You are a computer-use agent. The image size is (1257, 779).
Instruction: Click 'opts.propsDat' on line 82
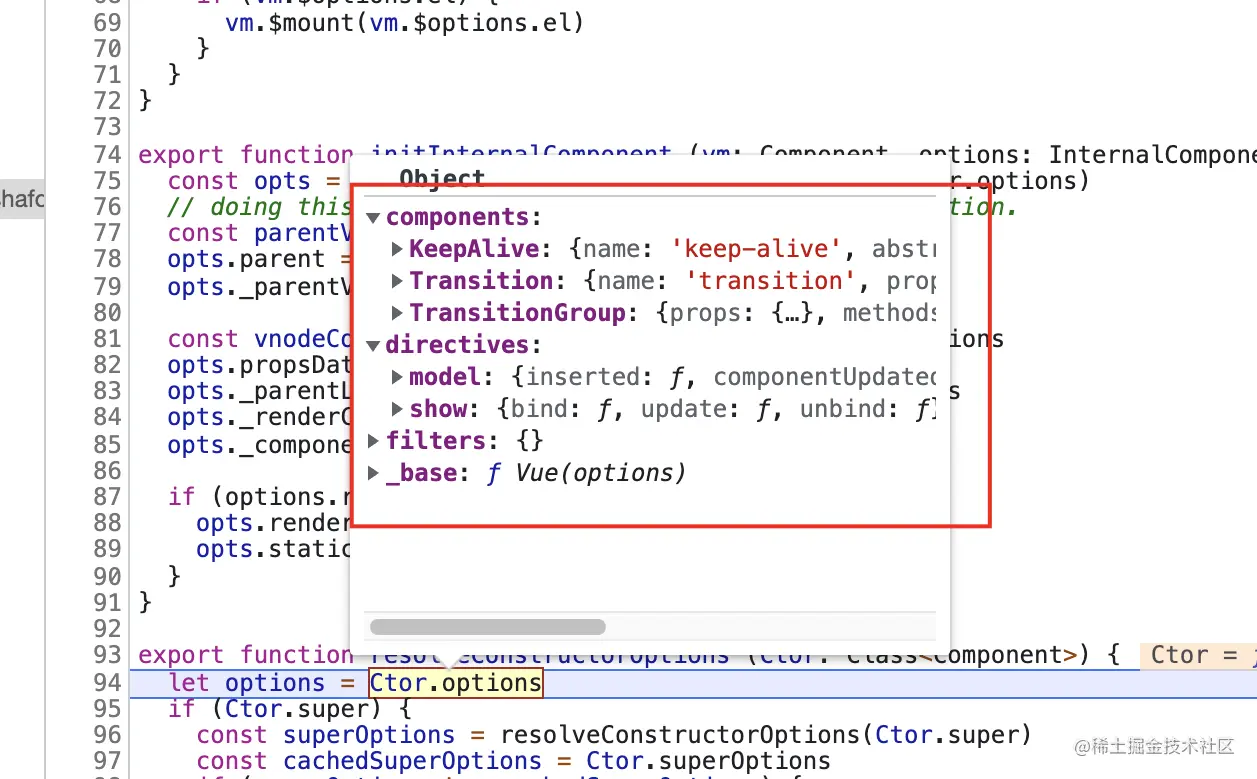(258, 365)
